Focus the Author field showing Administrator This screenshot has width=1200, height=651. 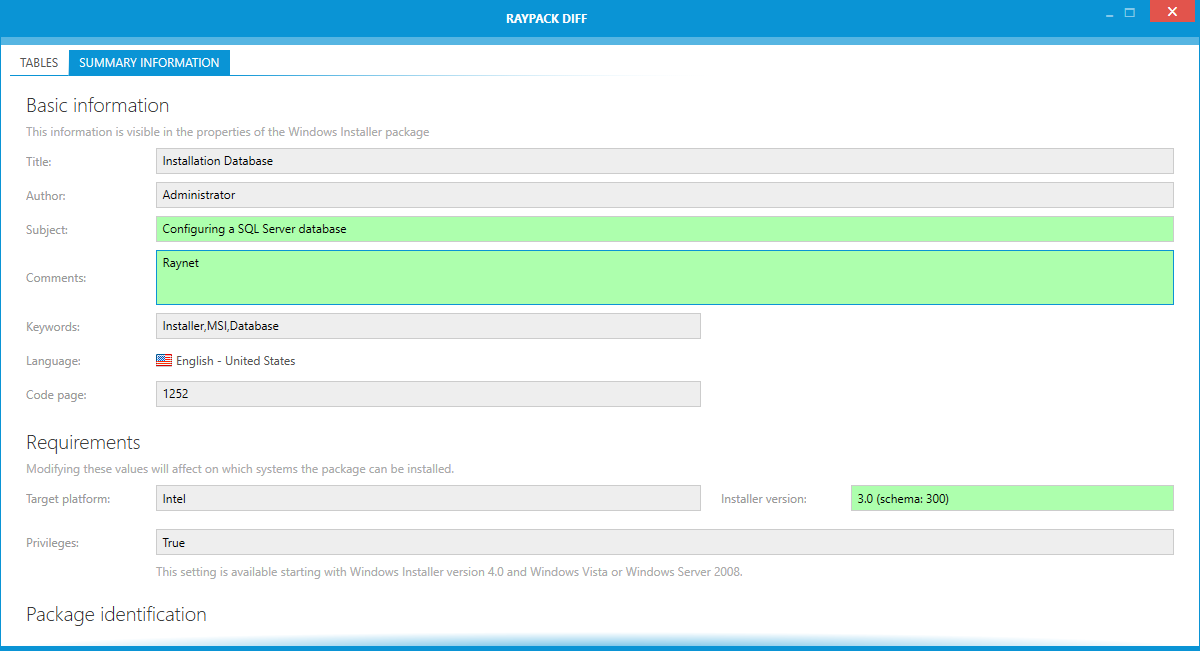click(x=664, y=195)
